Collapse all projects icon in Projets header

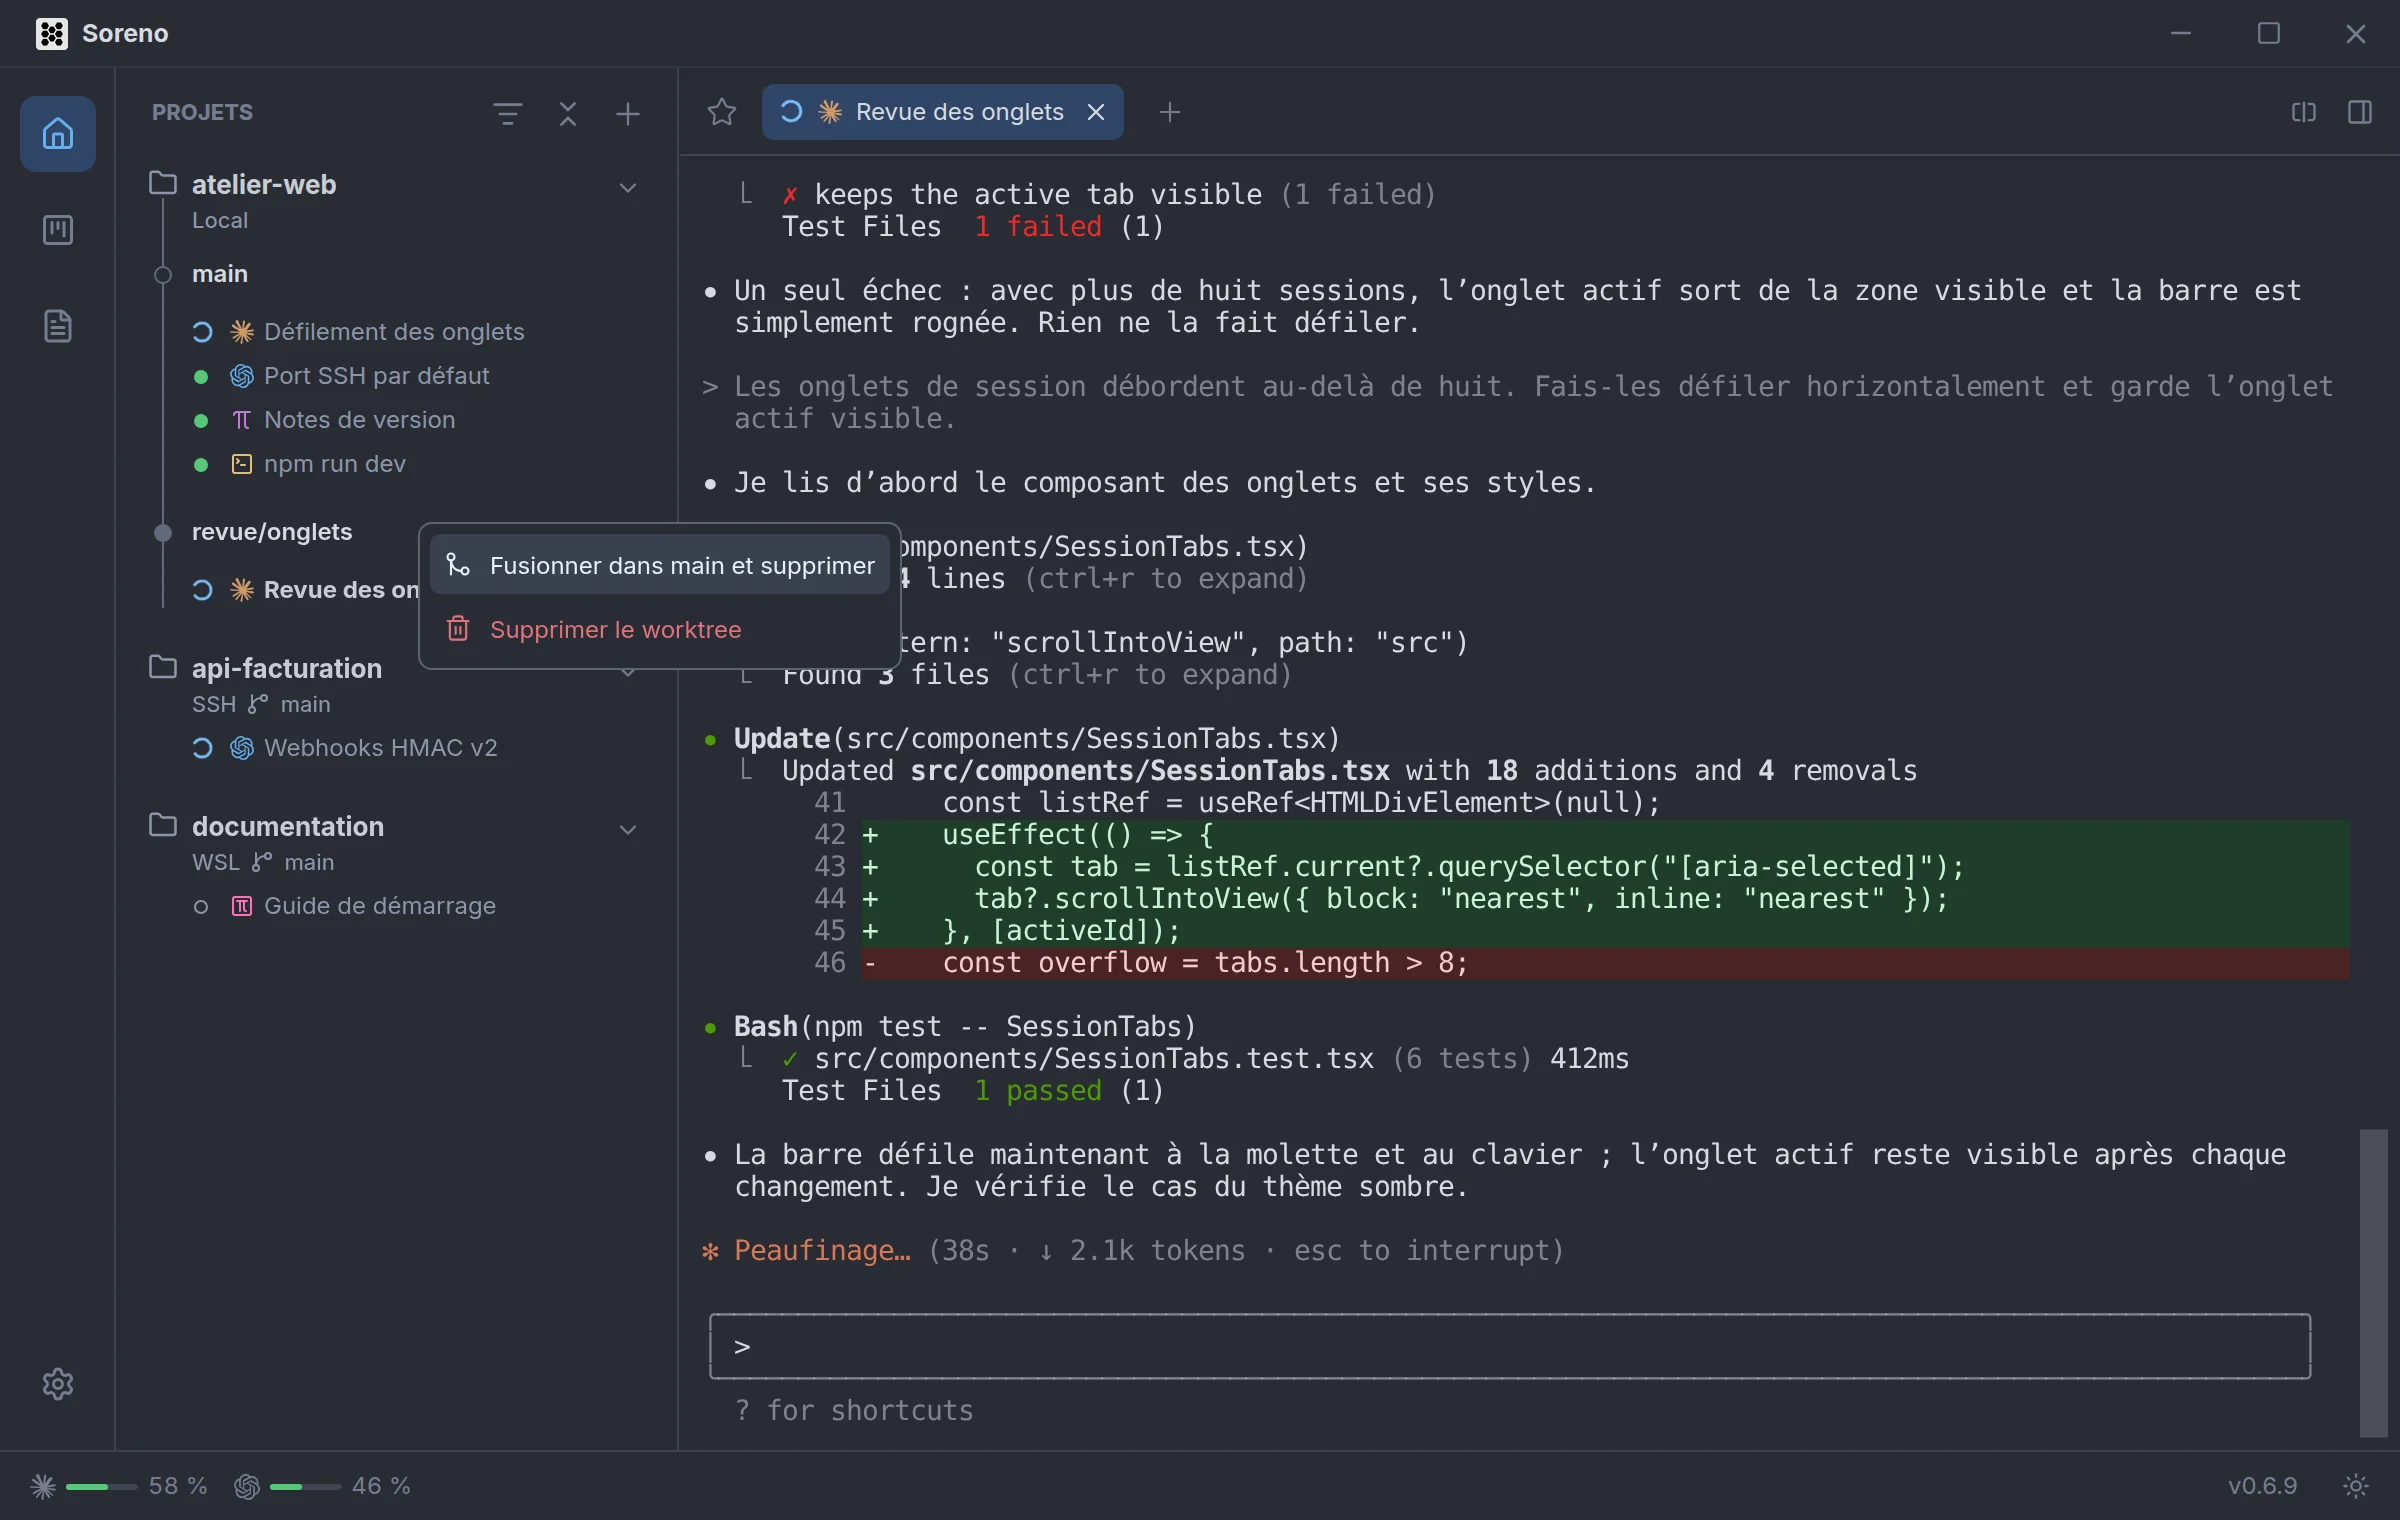pyautogui.click(x=568, y=113)
